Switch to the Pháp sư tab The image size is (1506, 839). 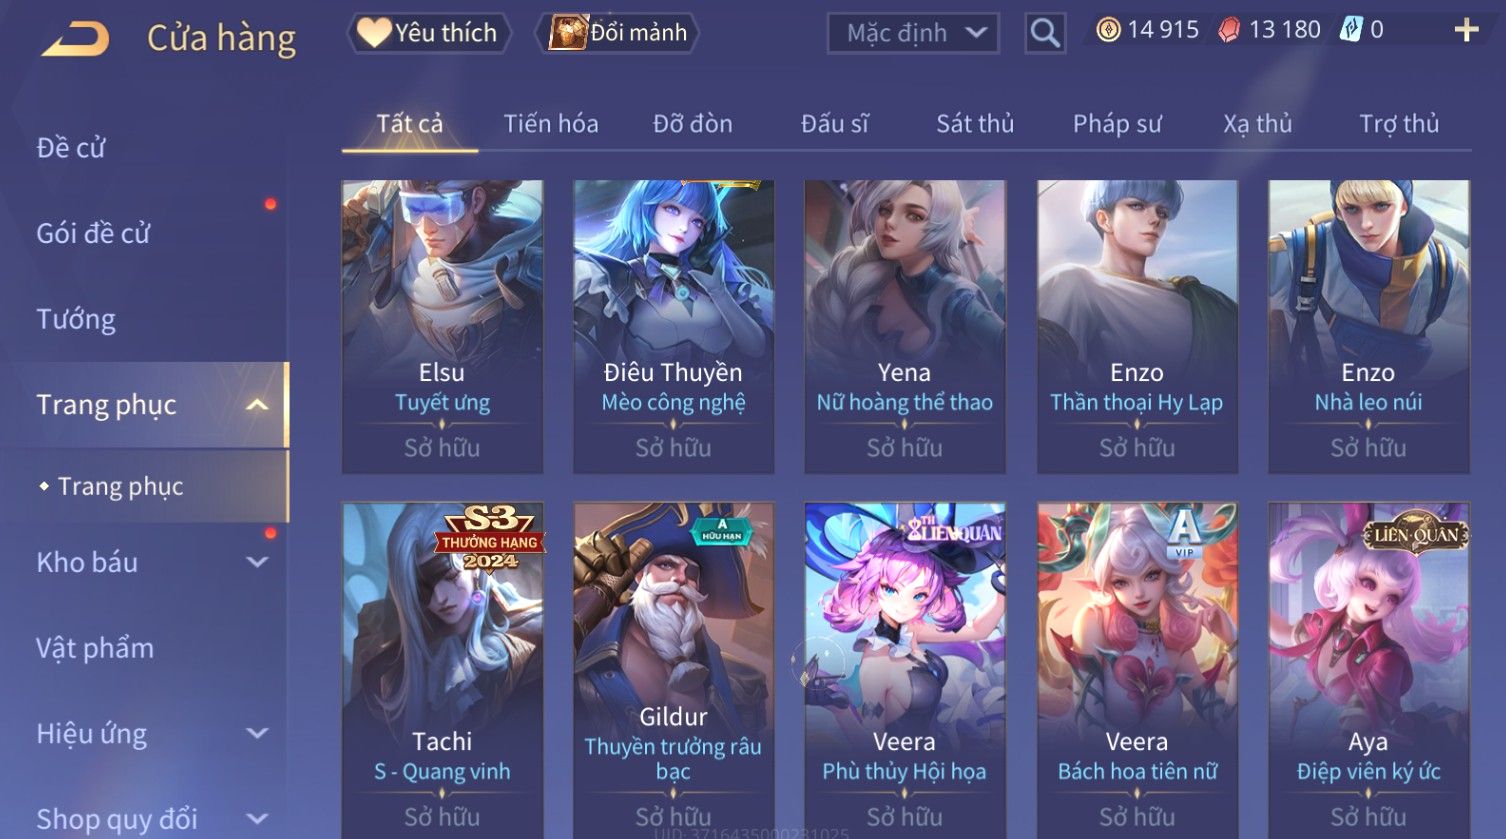coord(1117,124)
